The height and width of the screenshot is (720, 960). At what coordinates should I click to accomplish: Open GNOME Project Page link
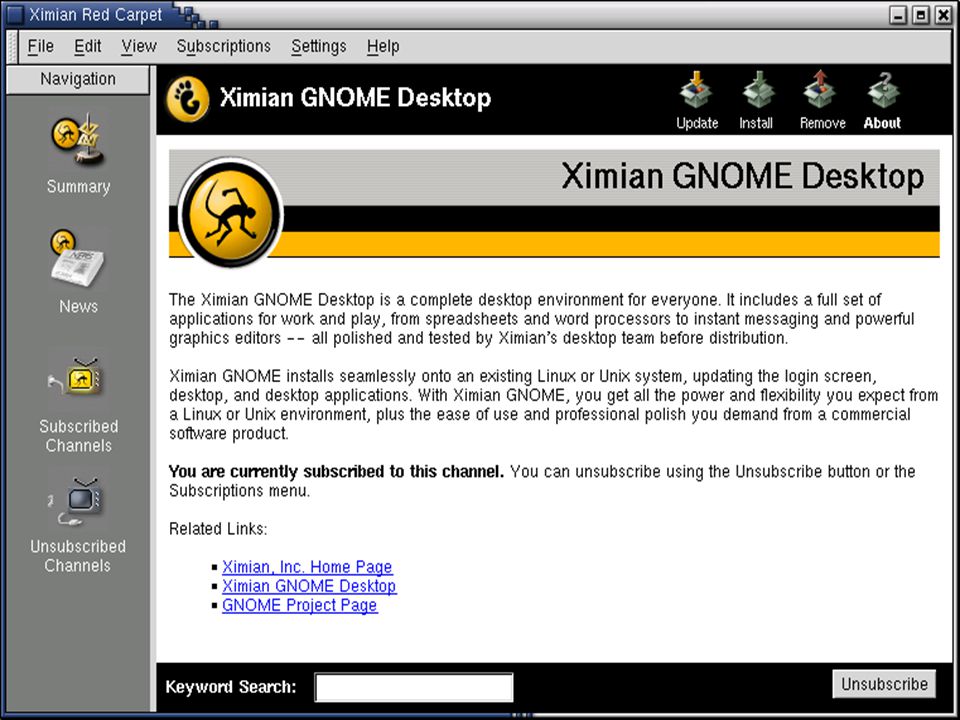(300, 605)
